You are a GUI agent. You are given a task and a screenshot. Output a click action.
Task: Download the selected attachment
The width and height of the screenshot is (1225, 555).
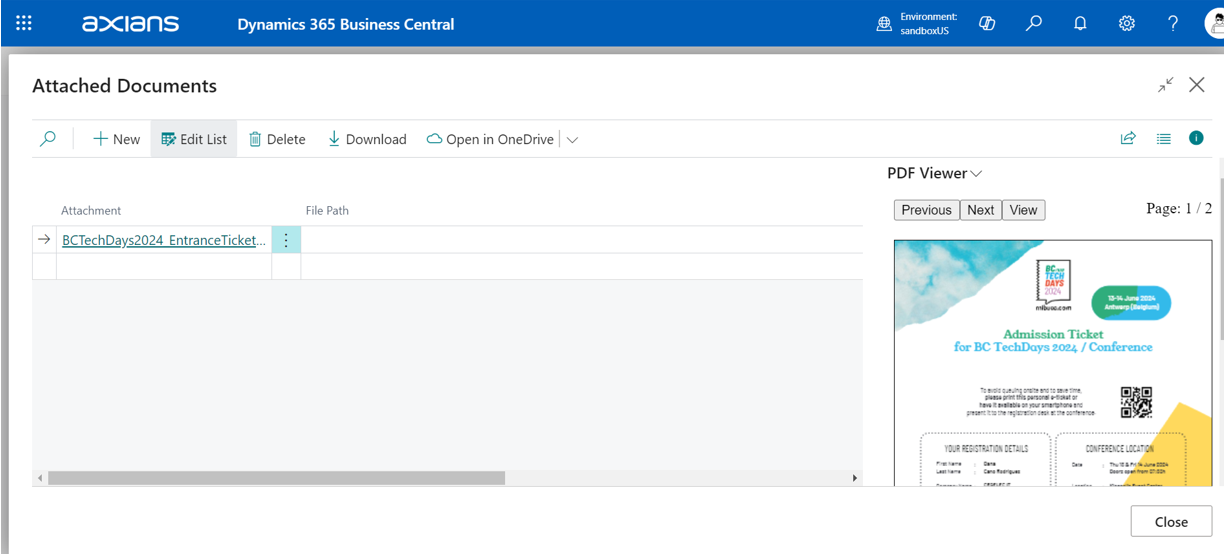[x=367, y=139]
